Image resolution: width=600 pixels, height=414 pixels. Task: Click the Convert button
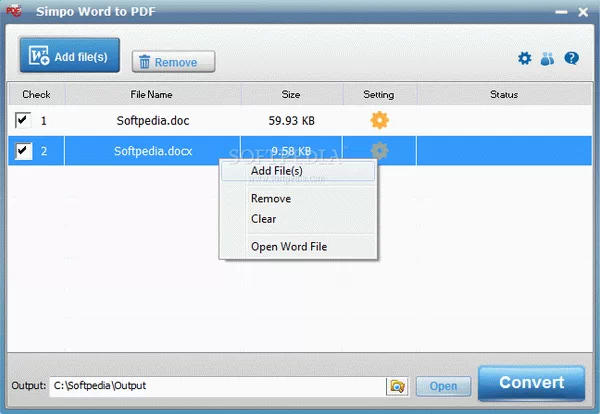532,383
